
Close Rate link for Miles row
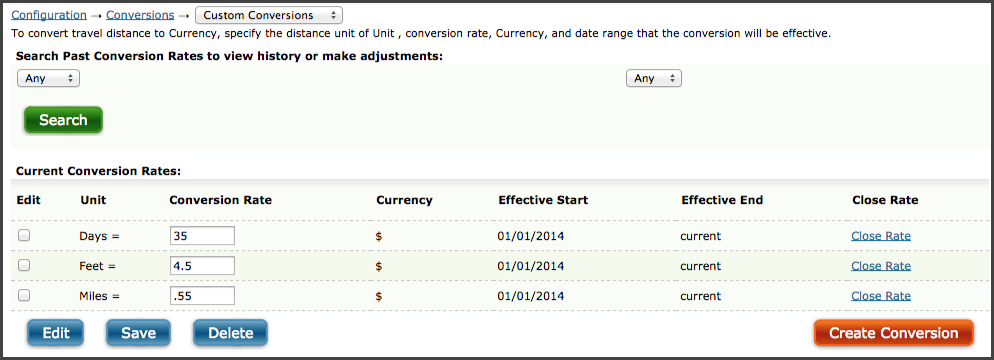coord(881,295)
